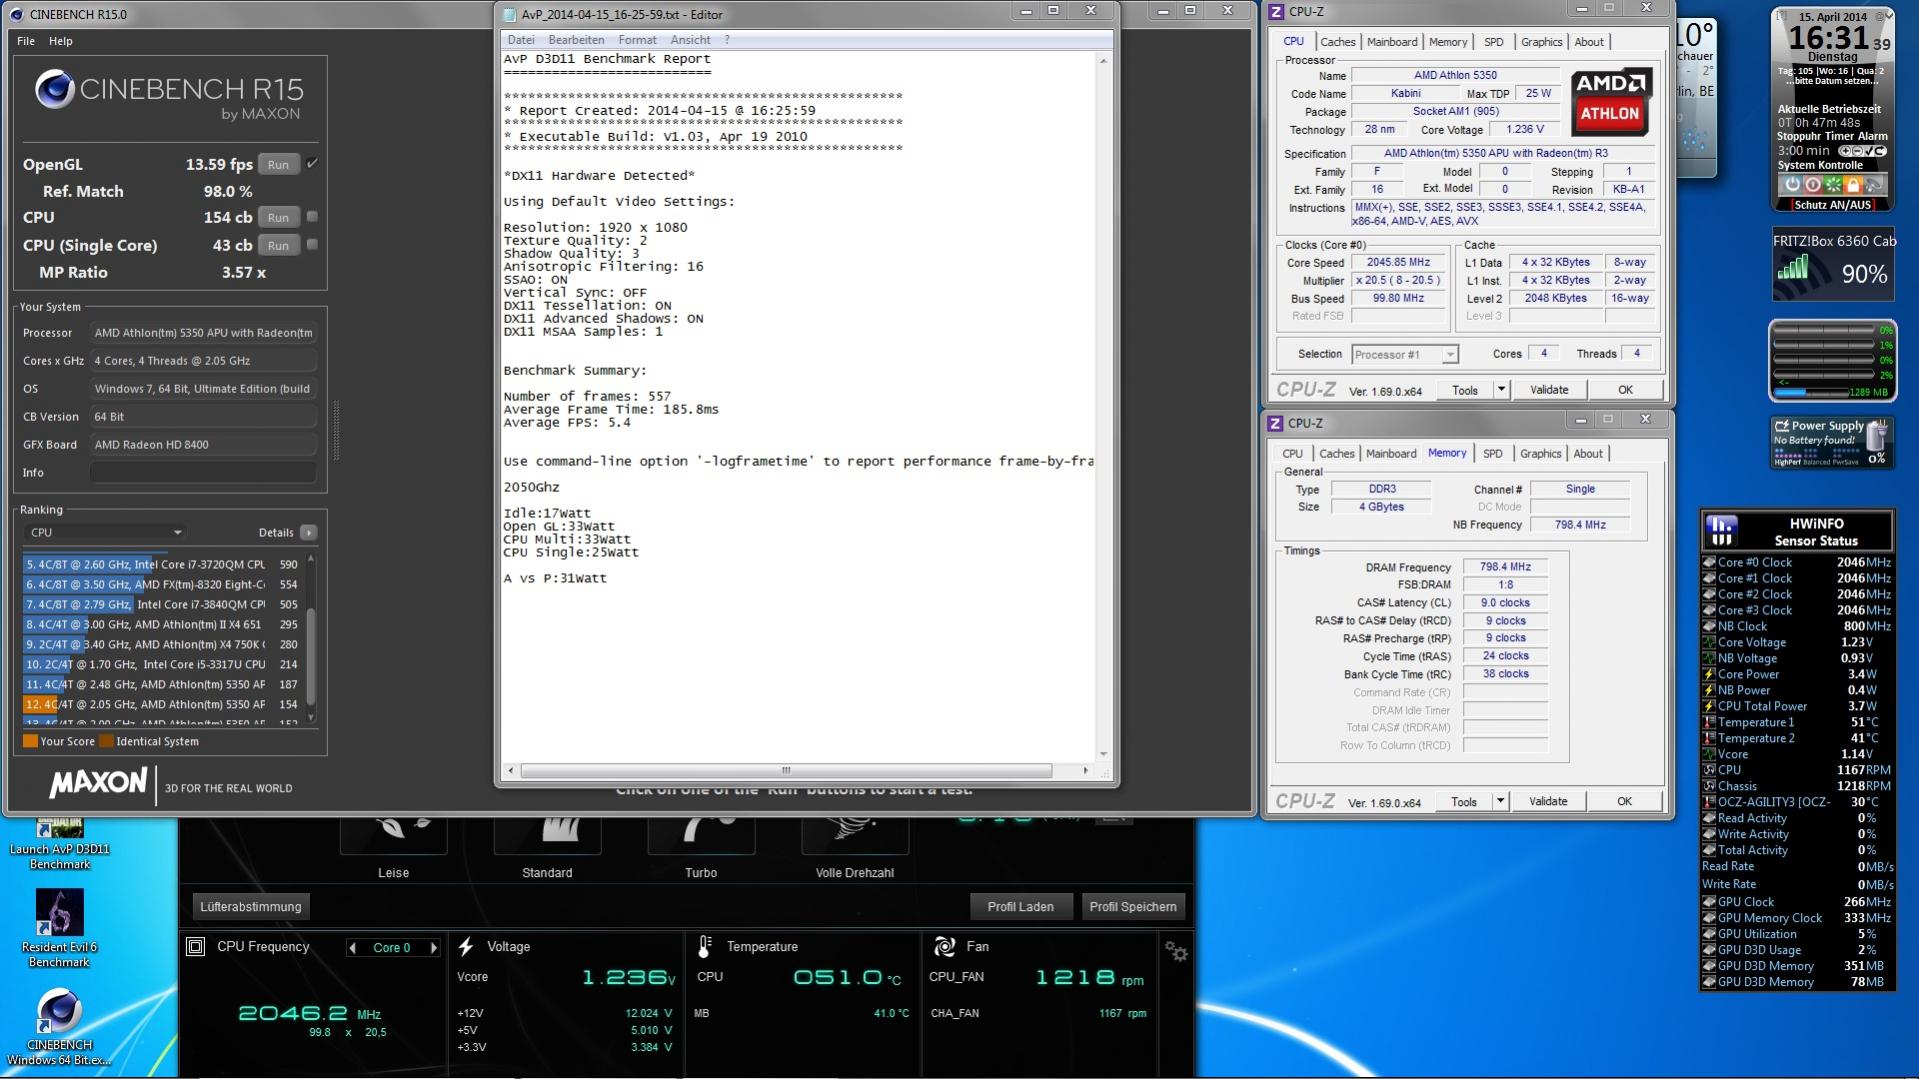
Task: Click the MAXON logo at Cinebench bottom
Action: [x=98, y=783]
